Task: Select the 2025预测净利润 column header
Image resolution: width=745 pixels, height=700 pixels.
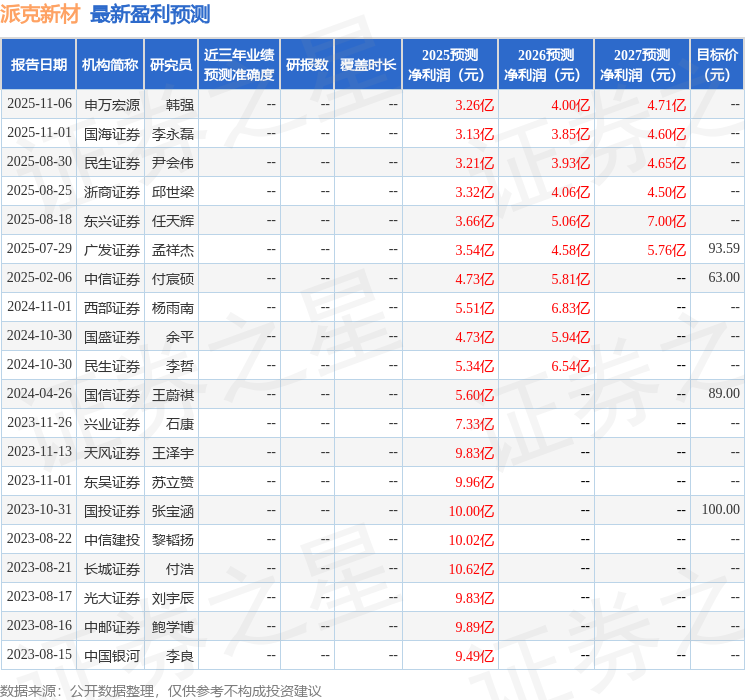Action: (449, 65)
